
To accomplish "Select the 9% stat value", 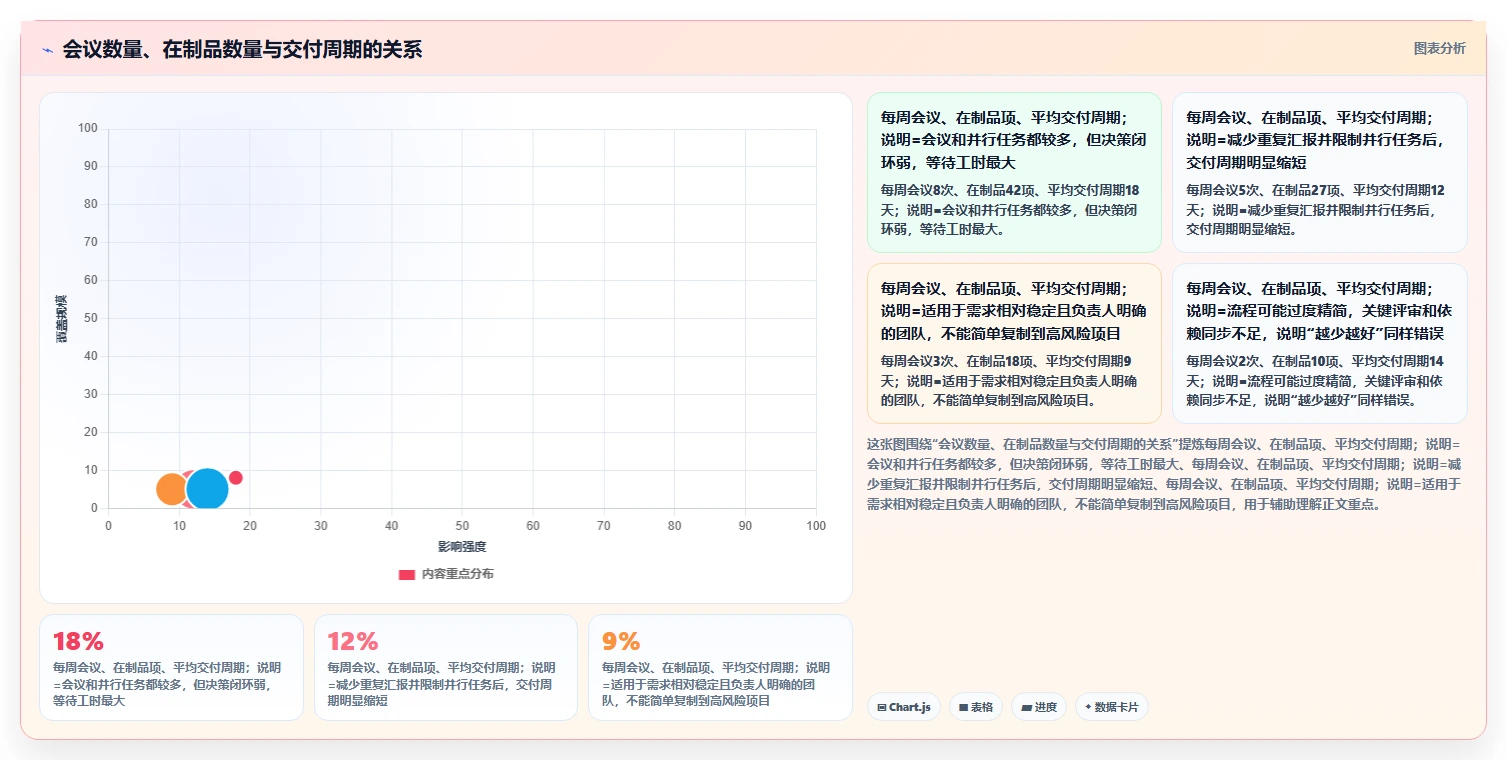I will coord(621,642).
